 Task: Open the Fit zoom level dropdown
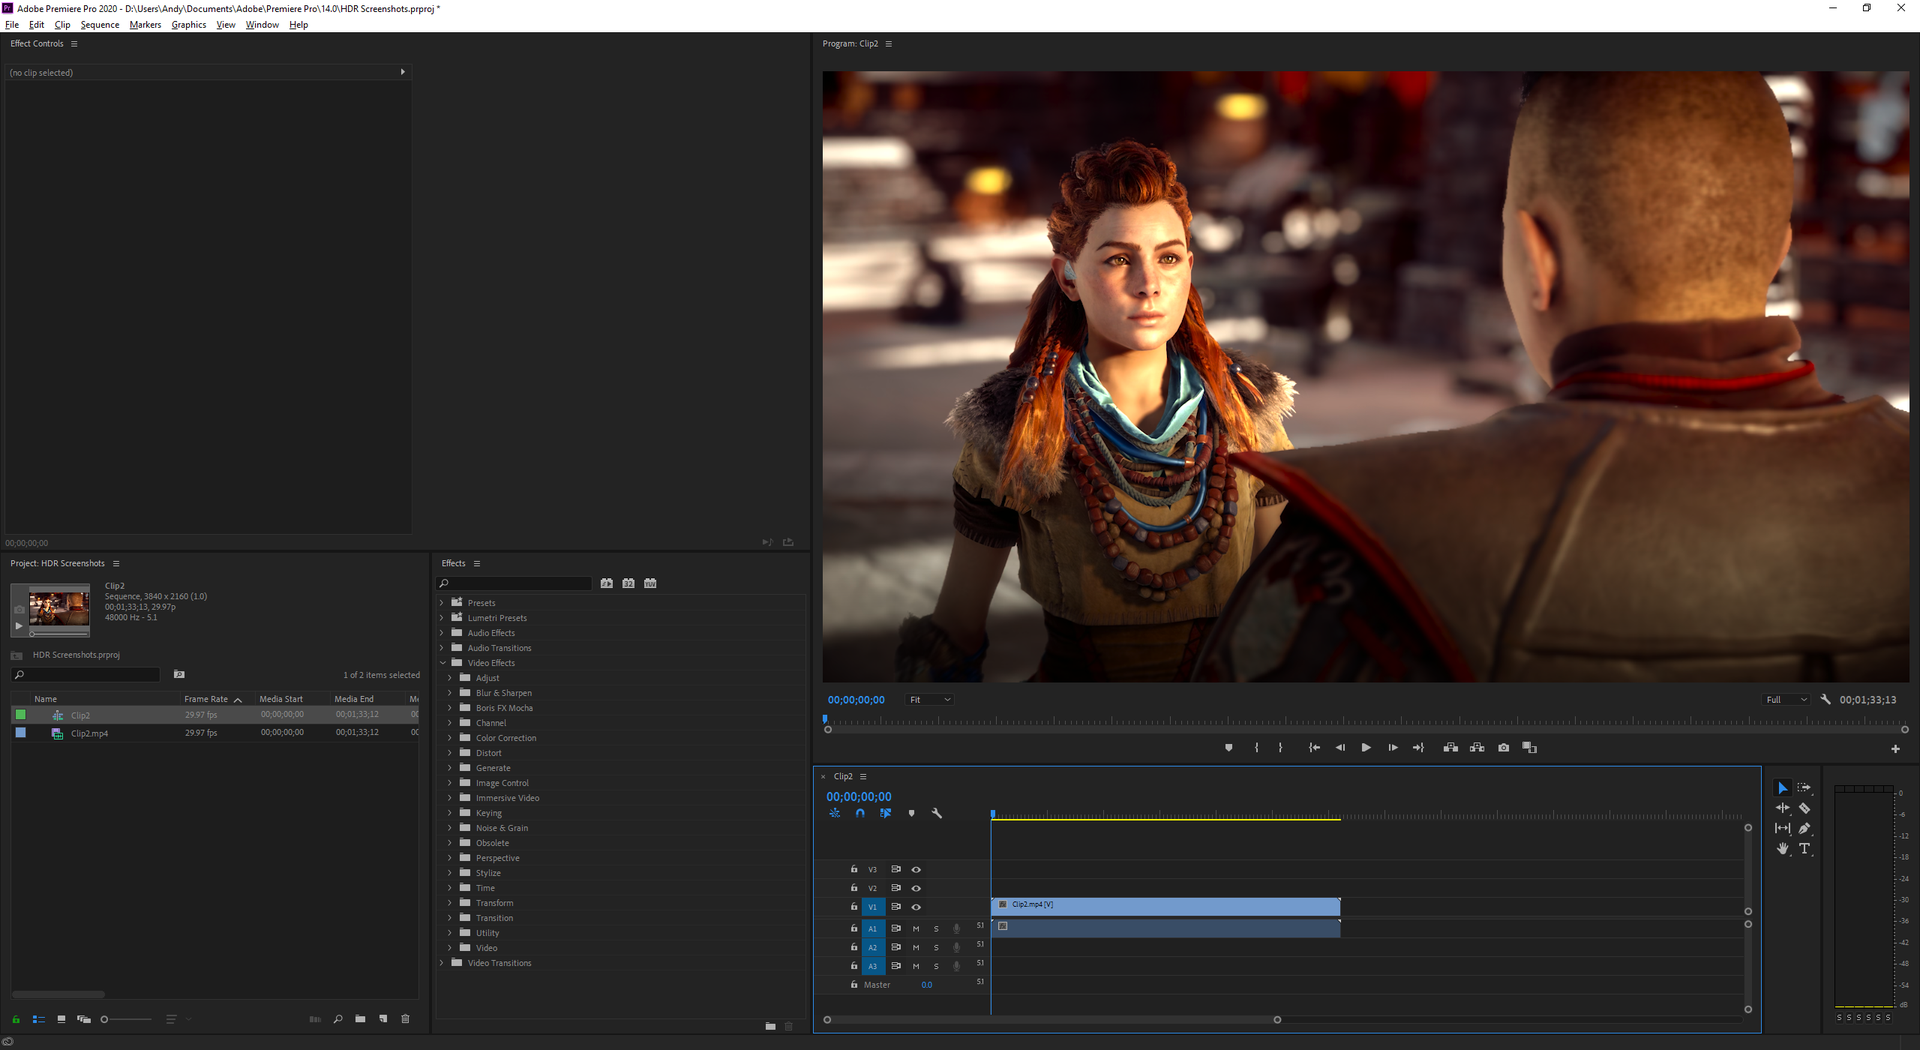[929, 700]
